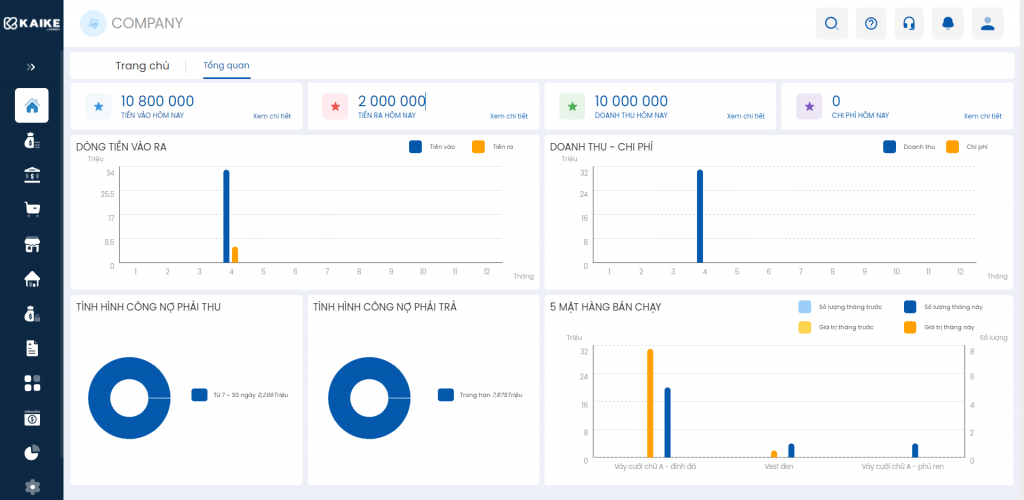Open the storefront sidebar icon
1024x500 pixels.
tap(31, 245)
